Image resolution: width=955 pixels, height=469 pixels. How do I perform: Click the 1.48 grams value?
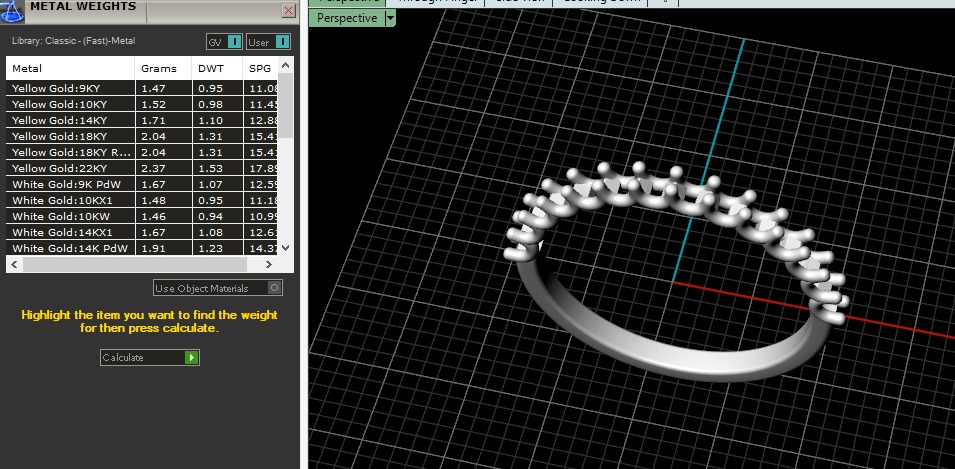coord(153,200)
